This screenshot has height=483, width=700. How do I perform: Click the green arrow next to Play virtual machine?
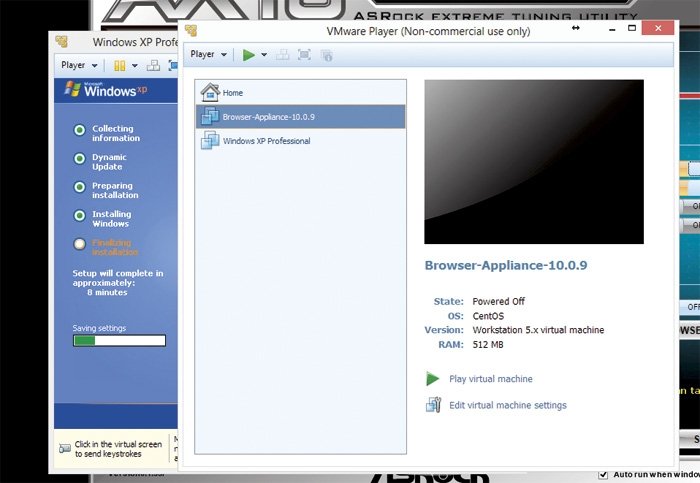pos(432,379)
